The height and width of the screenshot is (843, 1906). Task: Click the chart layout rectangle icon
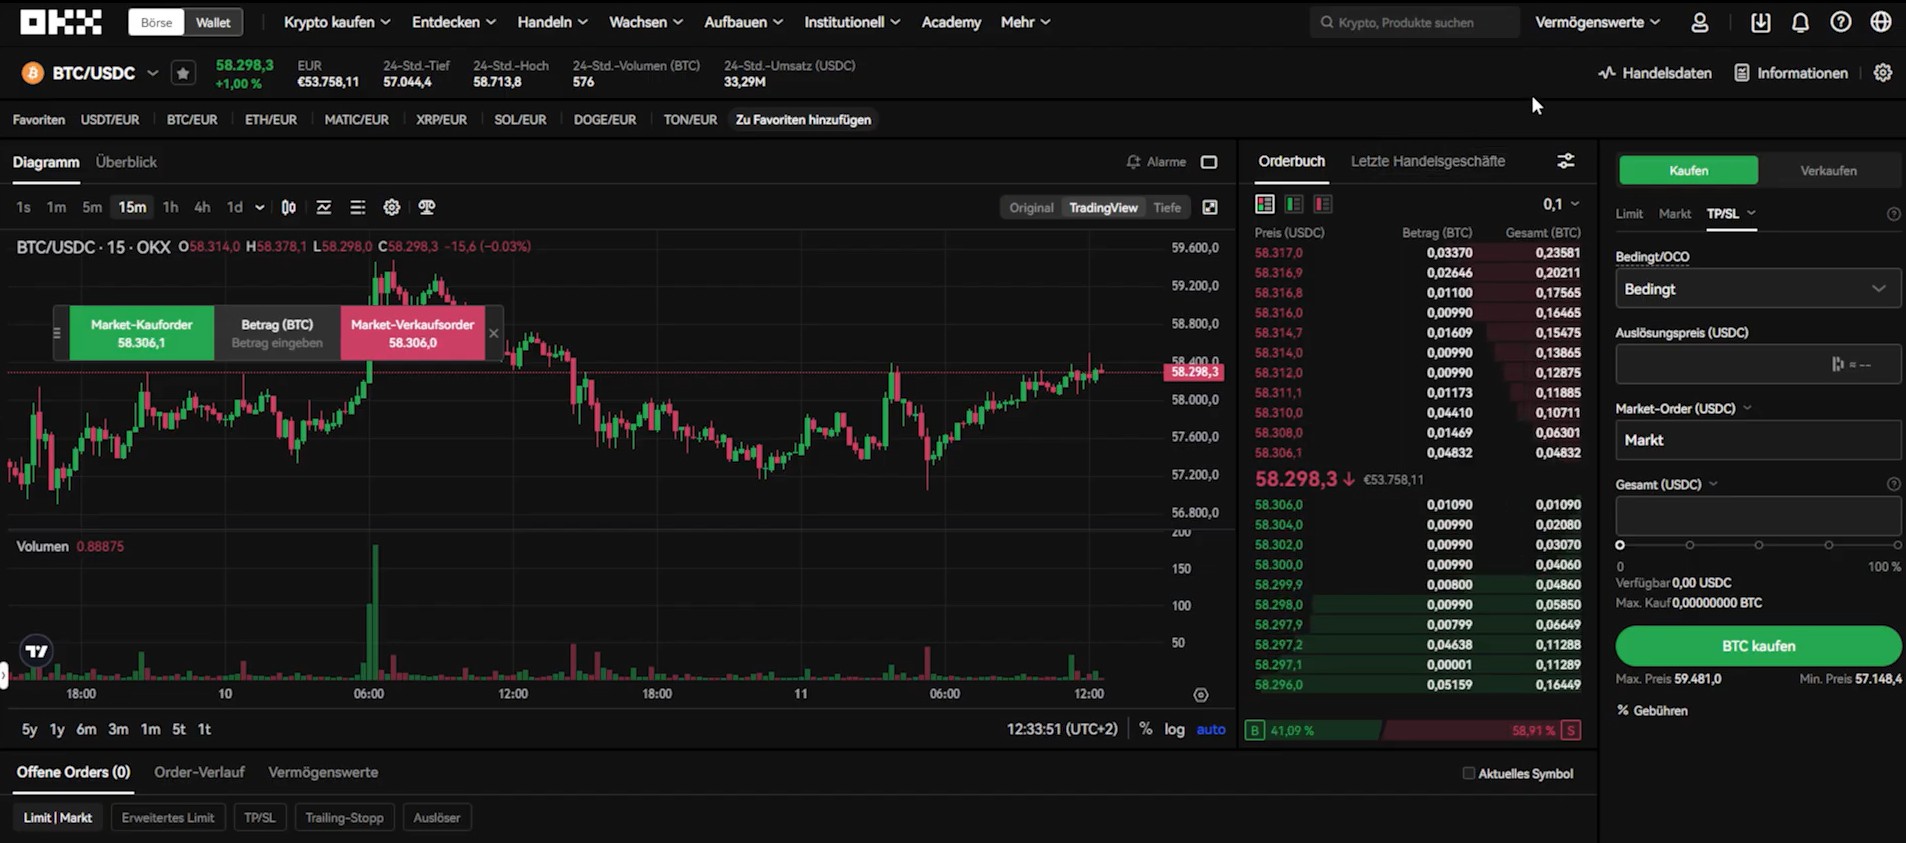(x=1209, y=162)
